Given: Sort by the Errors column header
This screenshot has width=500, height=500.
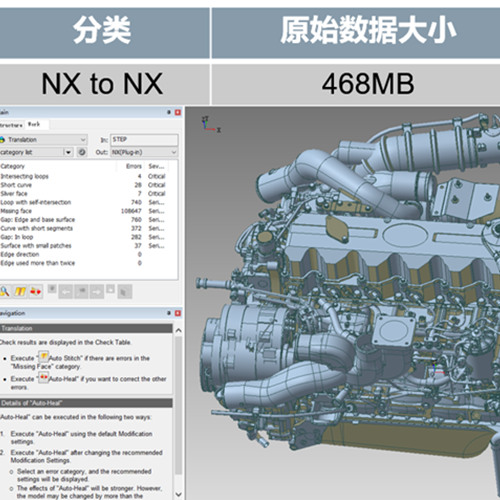Looking at the screenshot, I should point(134,166).
